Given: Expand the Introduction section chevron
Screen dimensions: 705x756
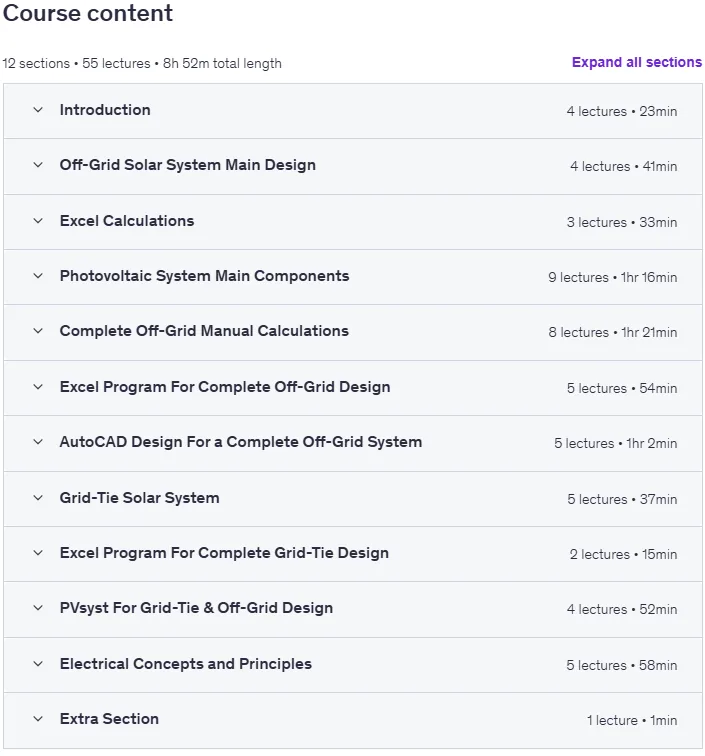Looking at the screenshot, I should tap(38, 110).
